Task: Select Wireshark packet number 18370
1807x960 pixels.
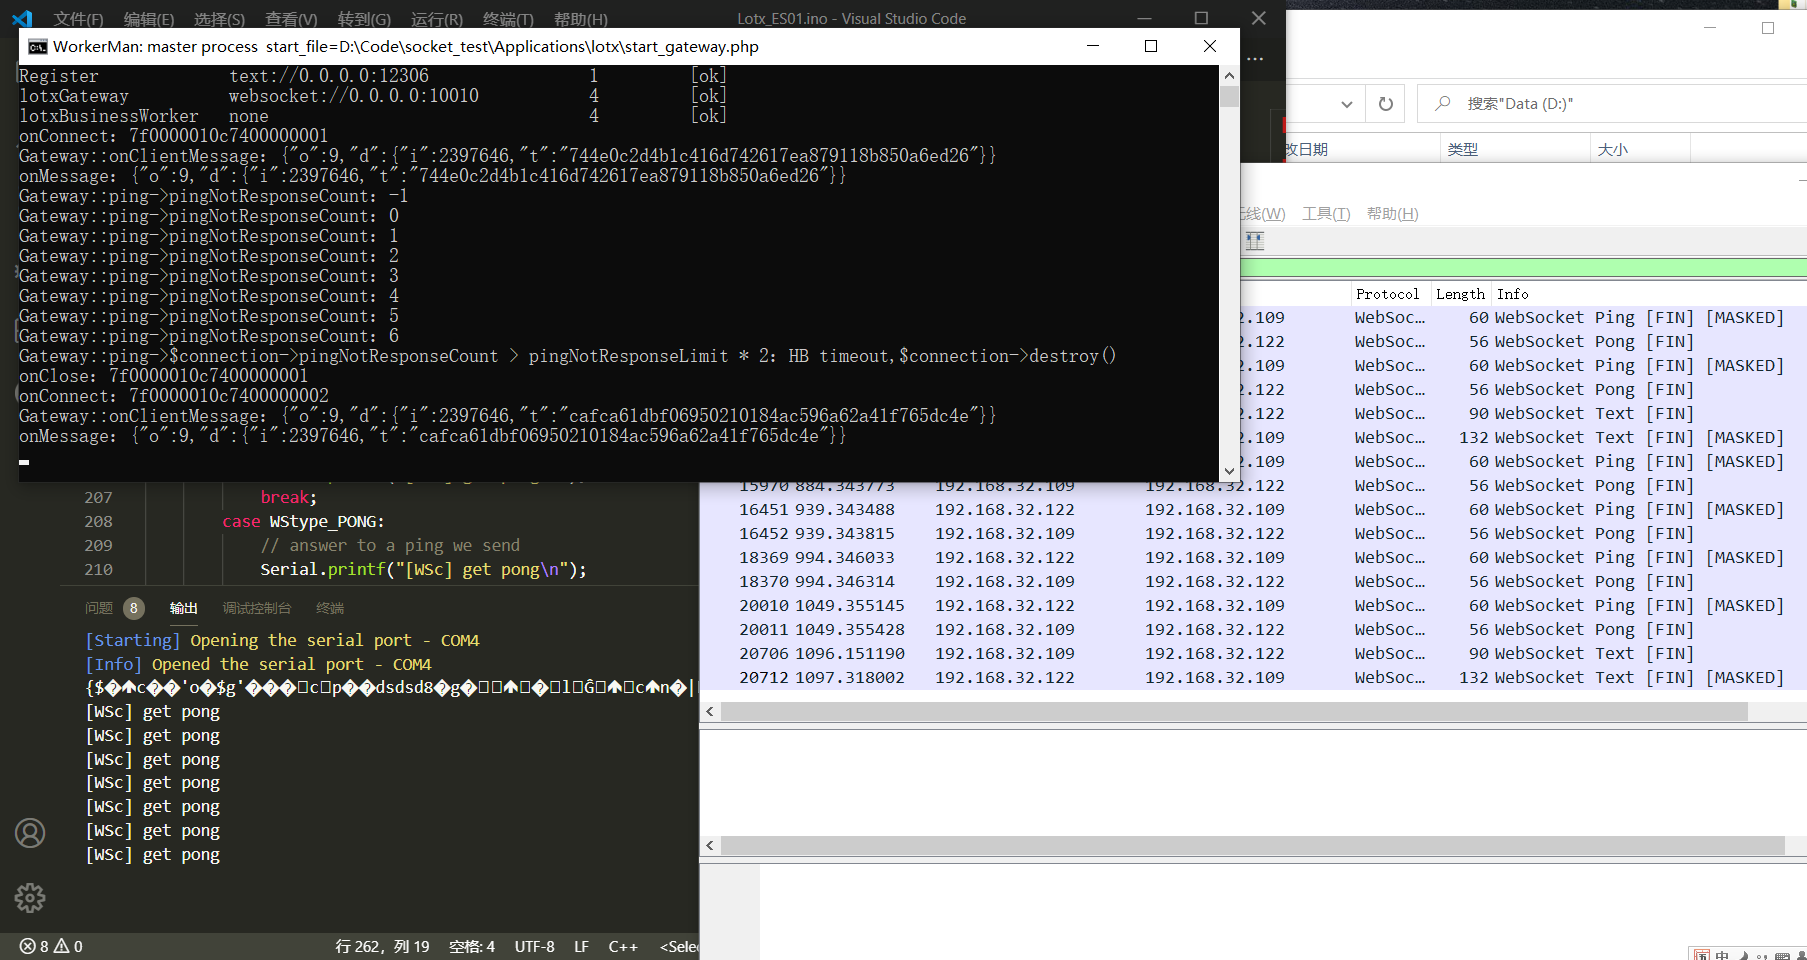Action: click(1253, 582)
